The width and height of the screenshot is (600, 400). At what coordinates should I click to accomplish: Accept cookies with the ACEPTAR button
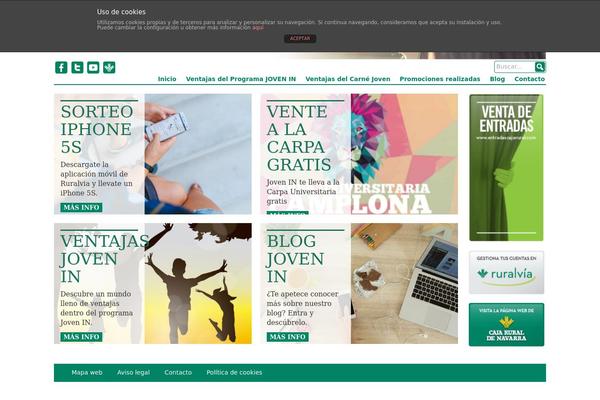pyautogui.click(x=300, y=38)
